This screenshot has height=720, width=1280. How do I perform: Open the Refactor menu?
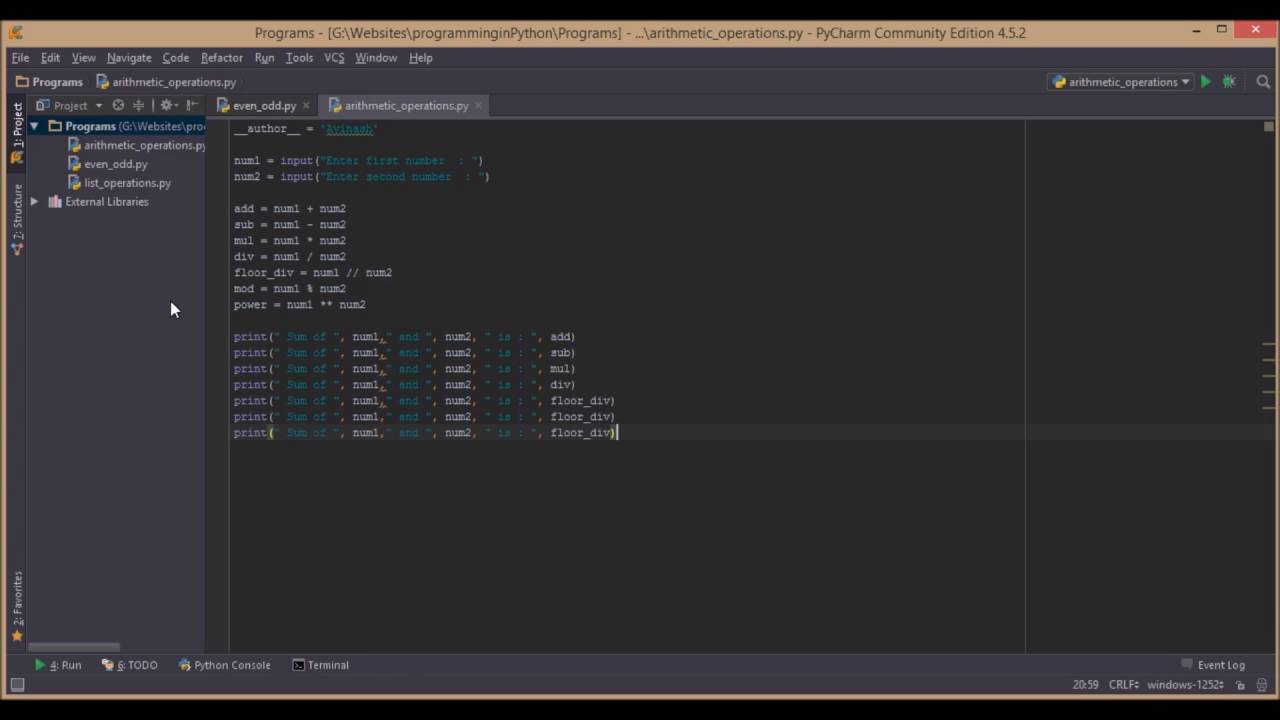point(222,58)
